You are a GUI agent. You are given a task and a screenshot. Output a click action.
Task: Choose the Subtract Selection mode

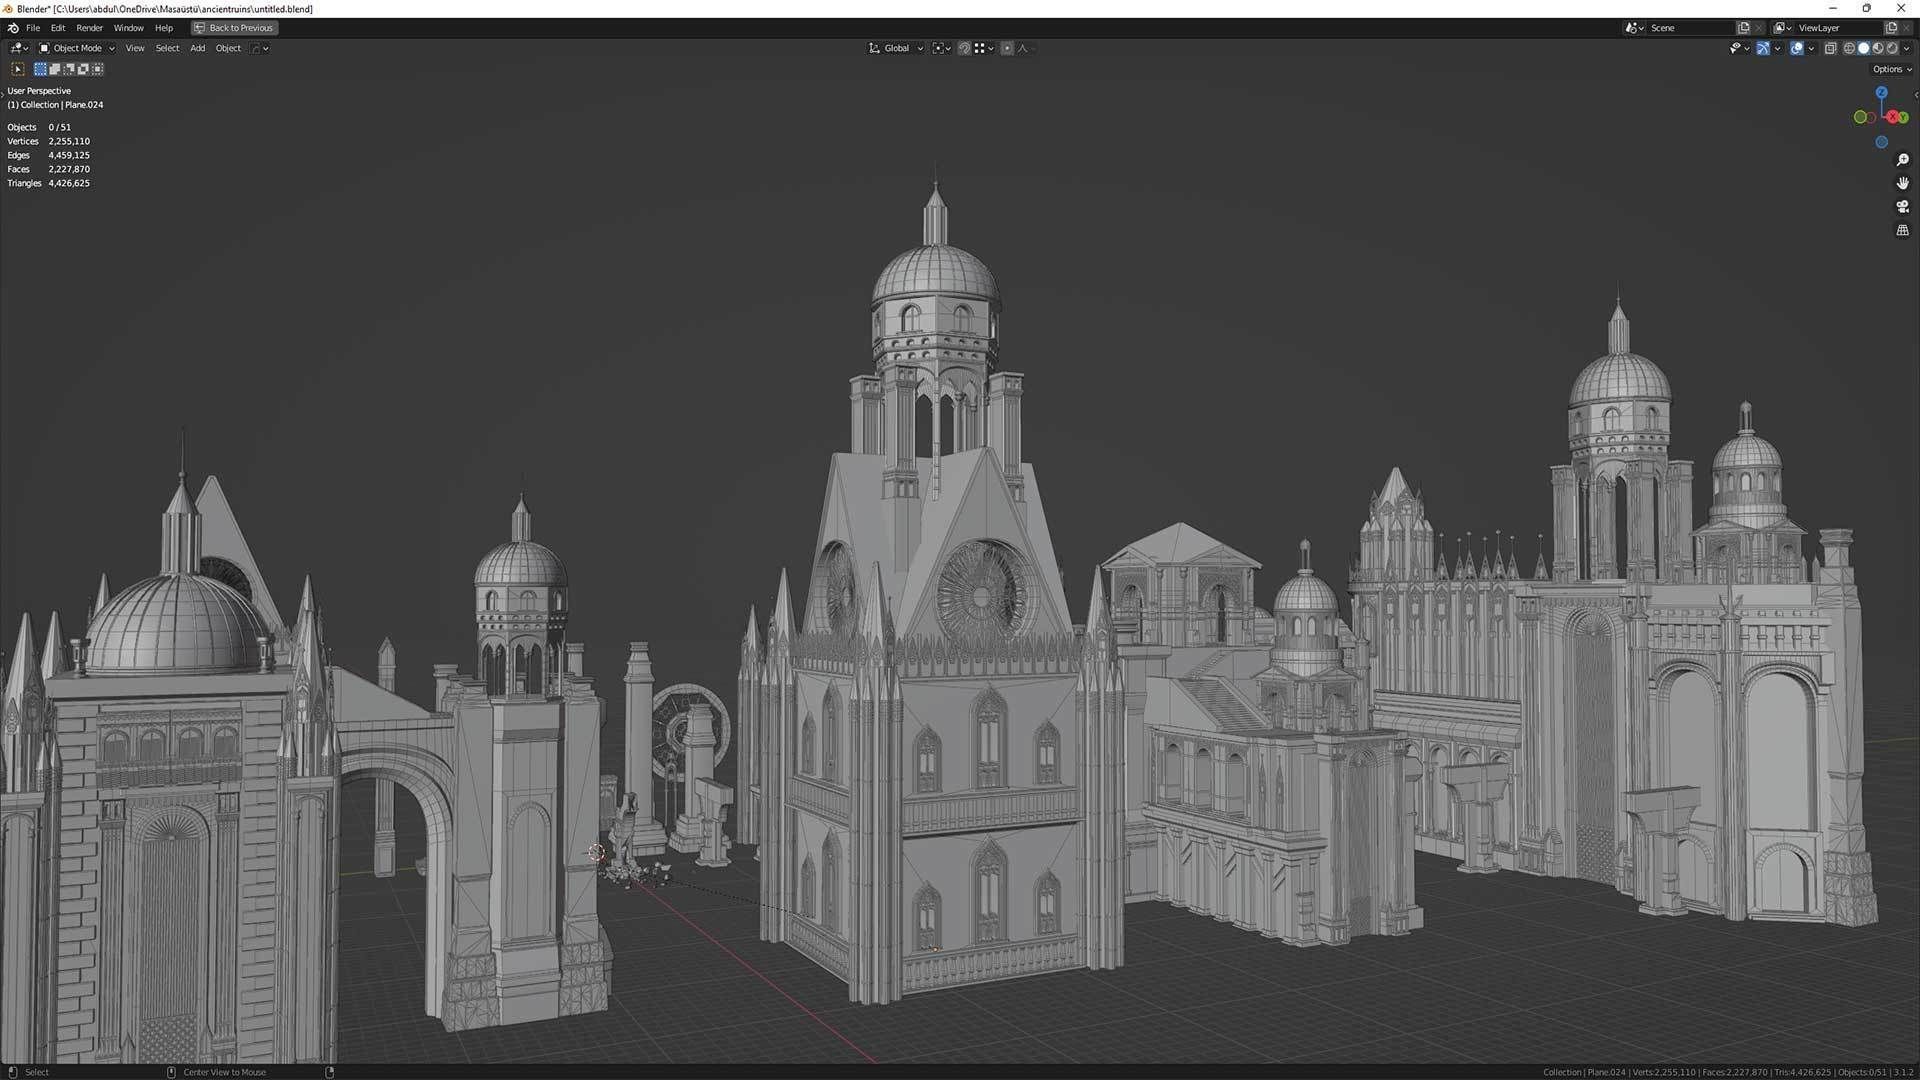69,69
